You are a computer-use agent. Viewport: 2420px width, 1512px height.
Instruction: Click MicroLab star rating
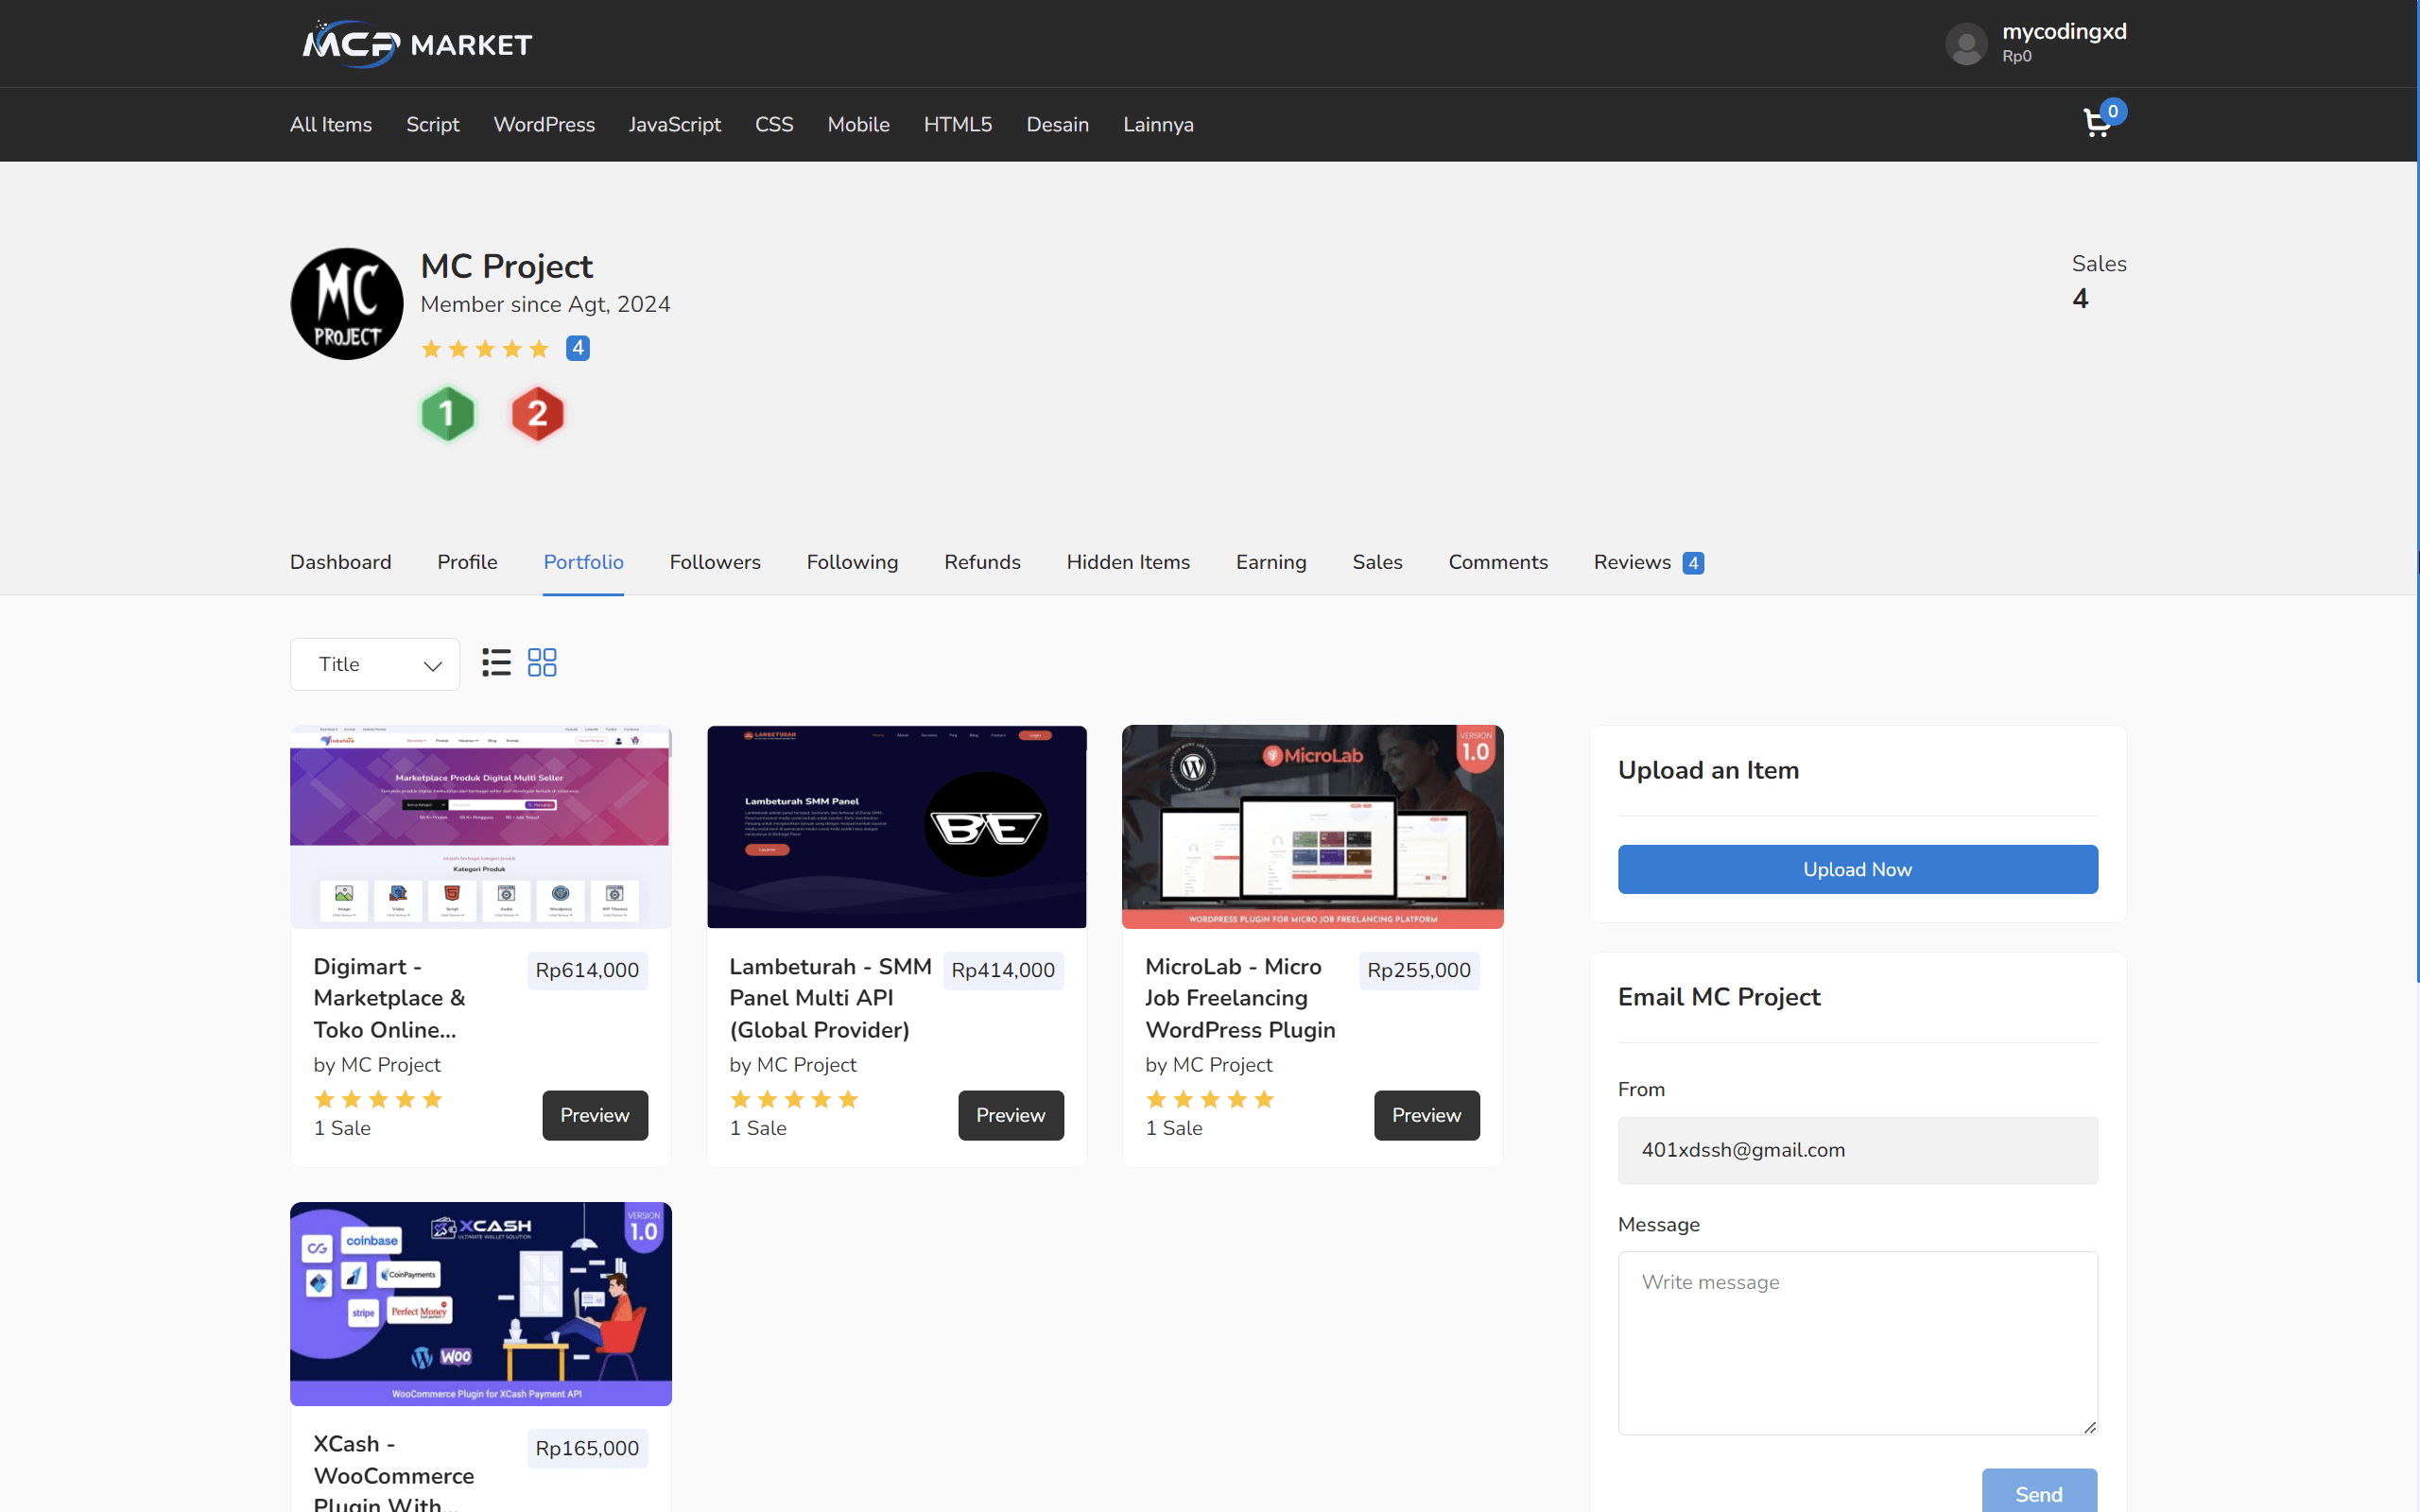click(1210, 1100)
